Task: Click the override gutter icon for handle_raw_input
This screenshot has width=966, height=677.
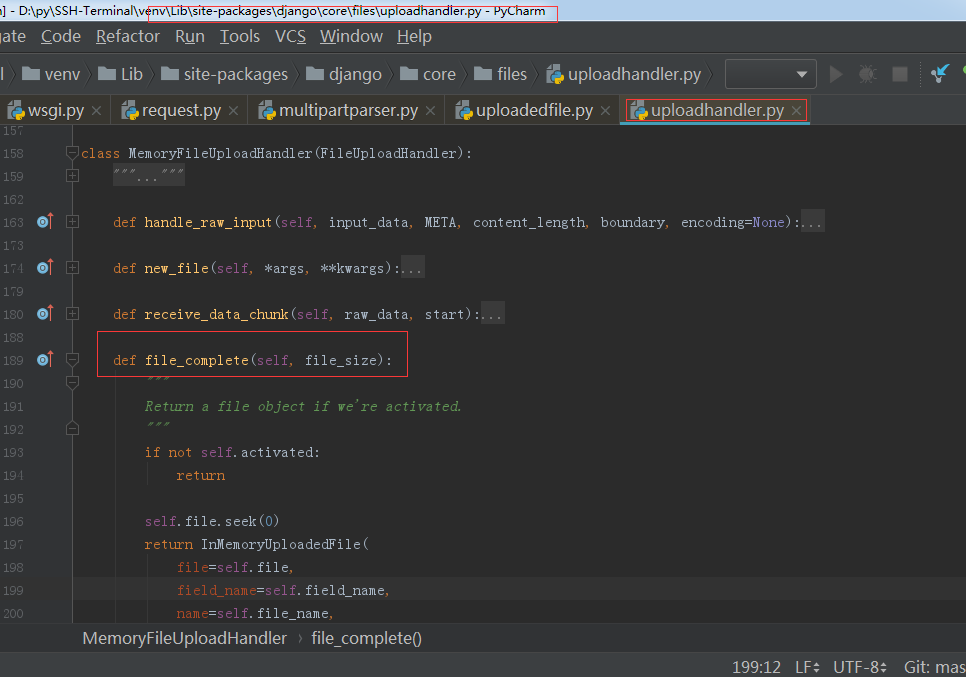Action: [x=46, y=221]
